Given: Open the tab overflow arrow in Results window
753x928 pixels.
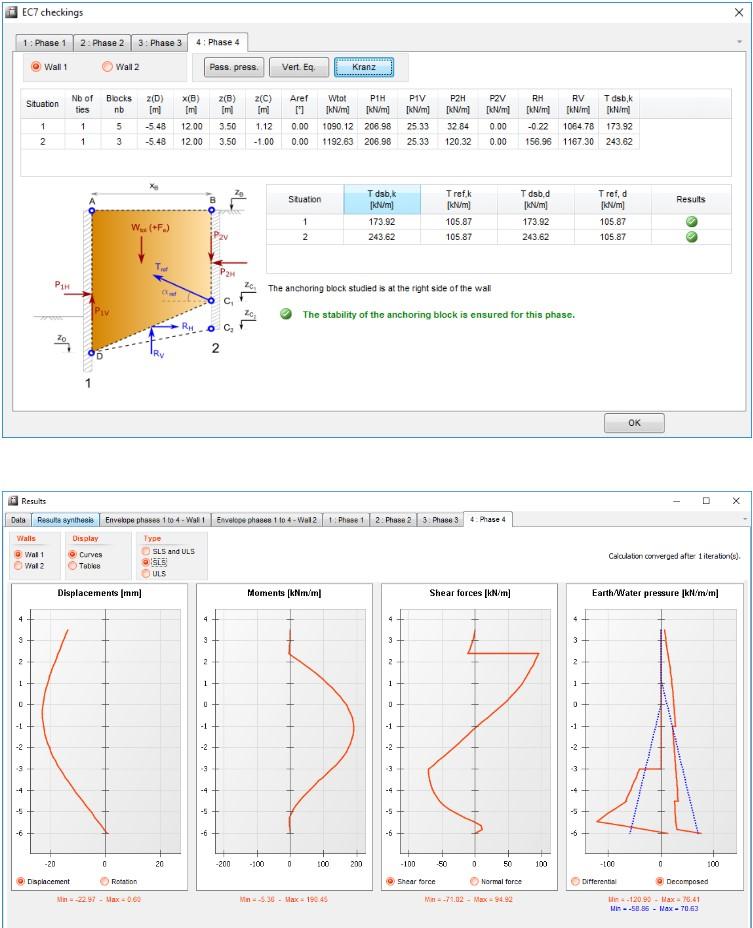Looking at the screenshot, I should point(744,519).
